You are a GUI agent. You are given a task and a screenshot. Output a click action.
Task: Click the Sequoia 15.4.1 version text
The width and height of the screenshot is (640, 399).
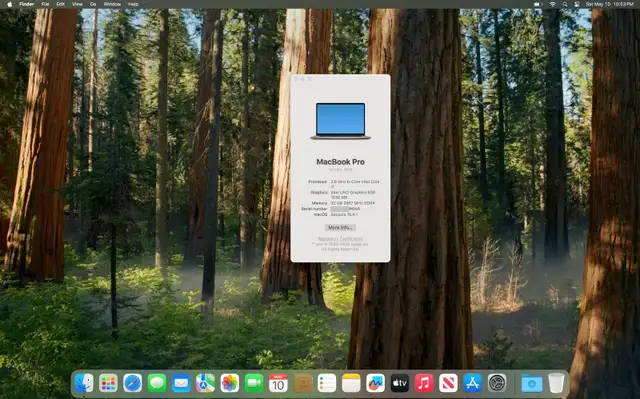[344, 214]
